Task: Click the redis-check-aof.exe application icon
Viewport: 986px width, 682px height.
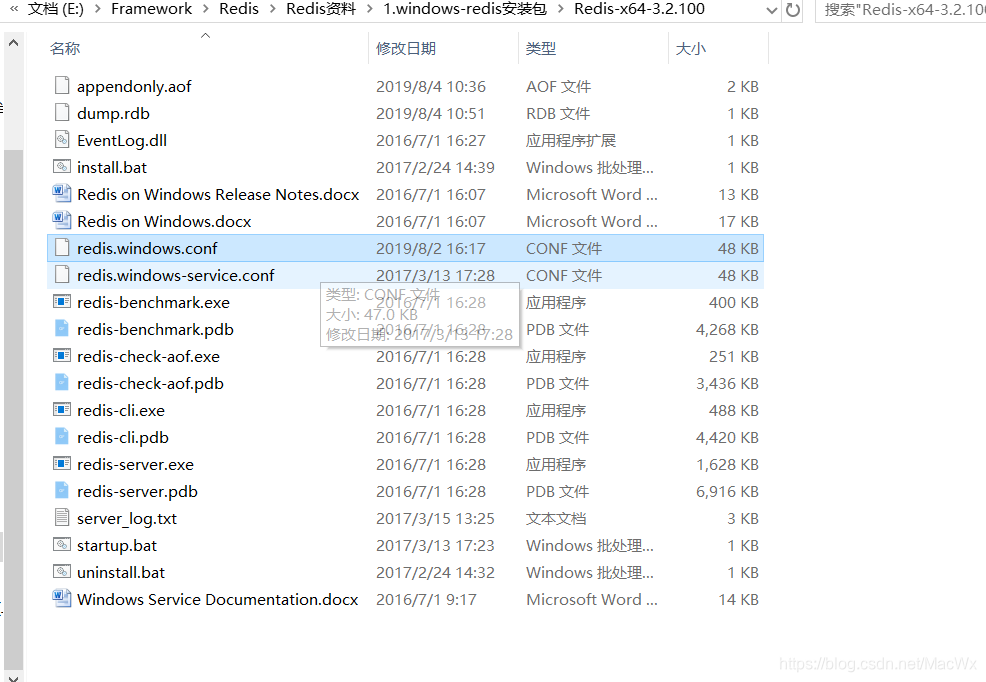Action: pyautogui.click(x=62, y=356)
